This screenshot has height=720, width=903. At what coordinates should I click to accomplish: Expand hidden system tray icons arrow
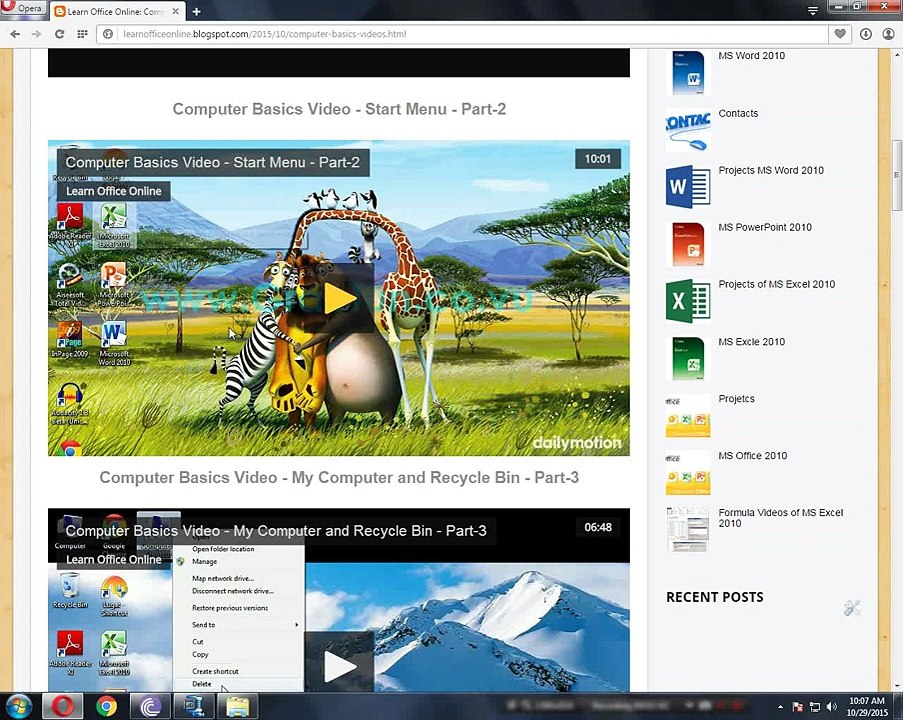780,706
